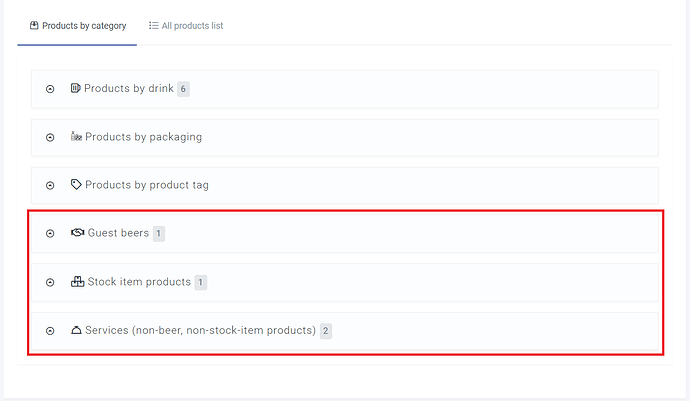The height and width of the screenshot is (401, 690).
Task: Click the Stock item products label
Action: (139, 282)
